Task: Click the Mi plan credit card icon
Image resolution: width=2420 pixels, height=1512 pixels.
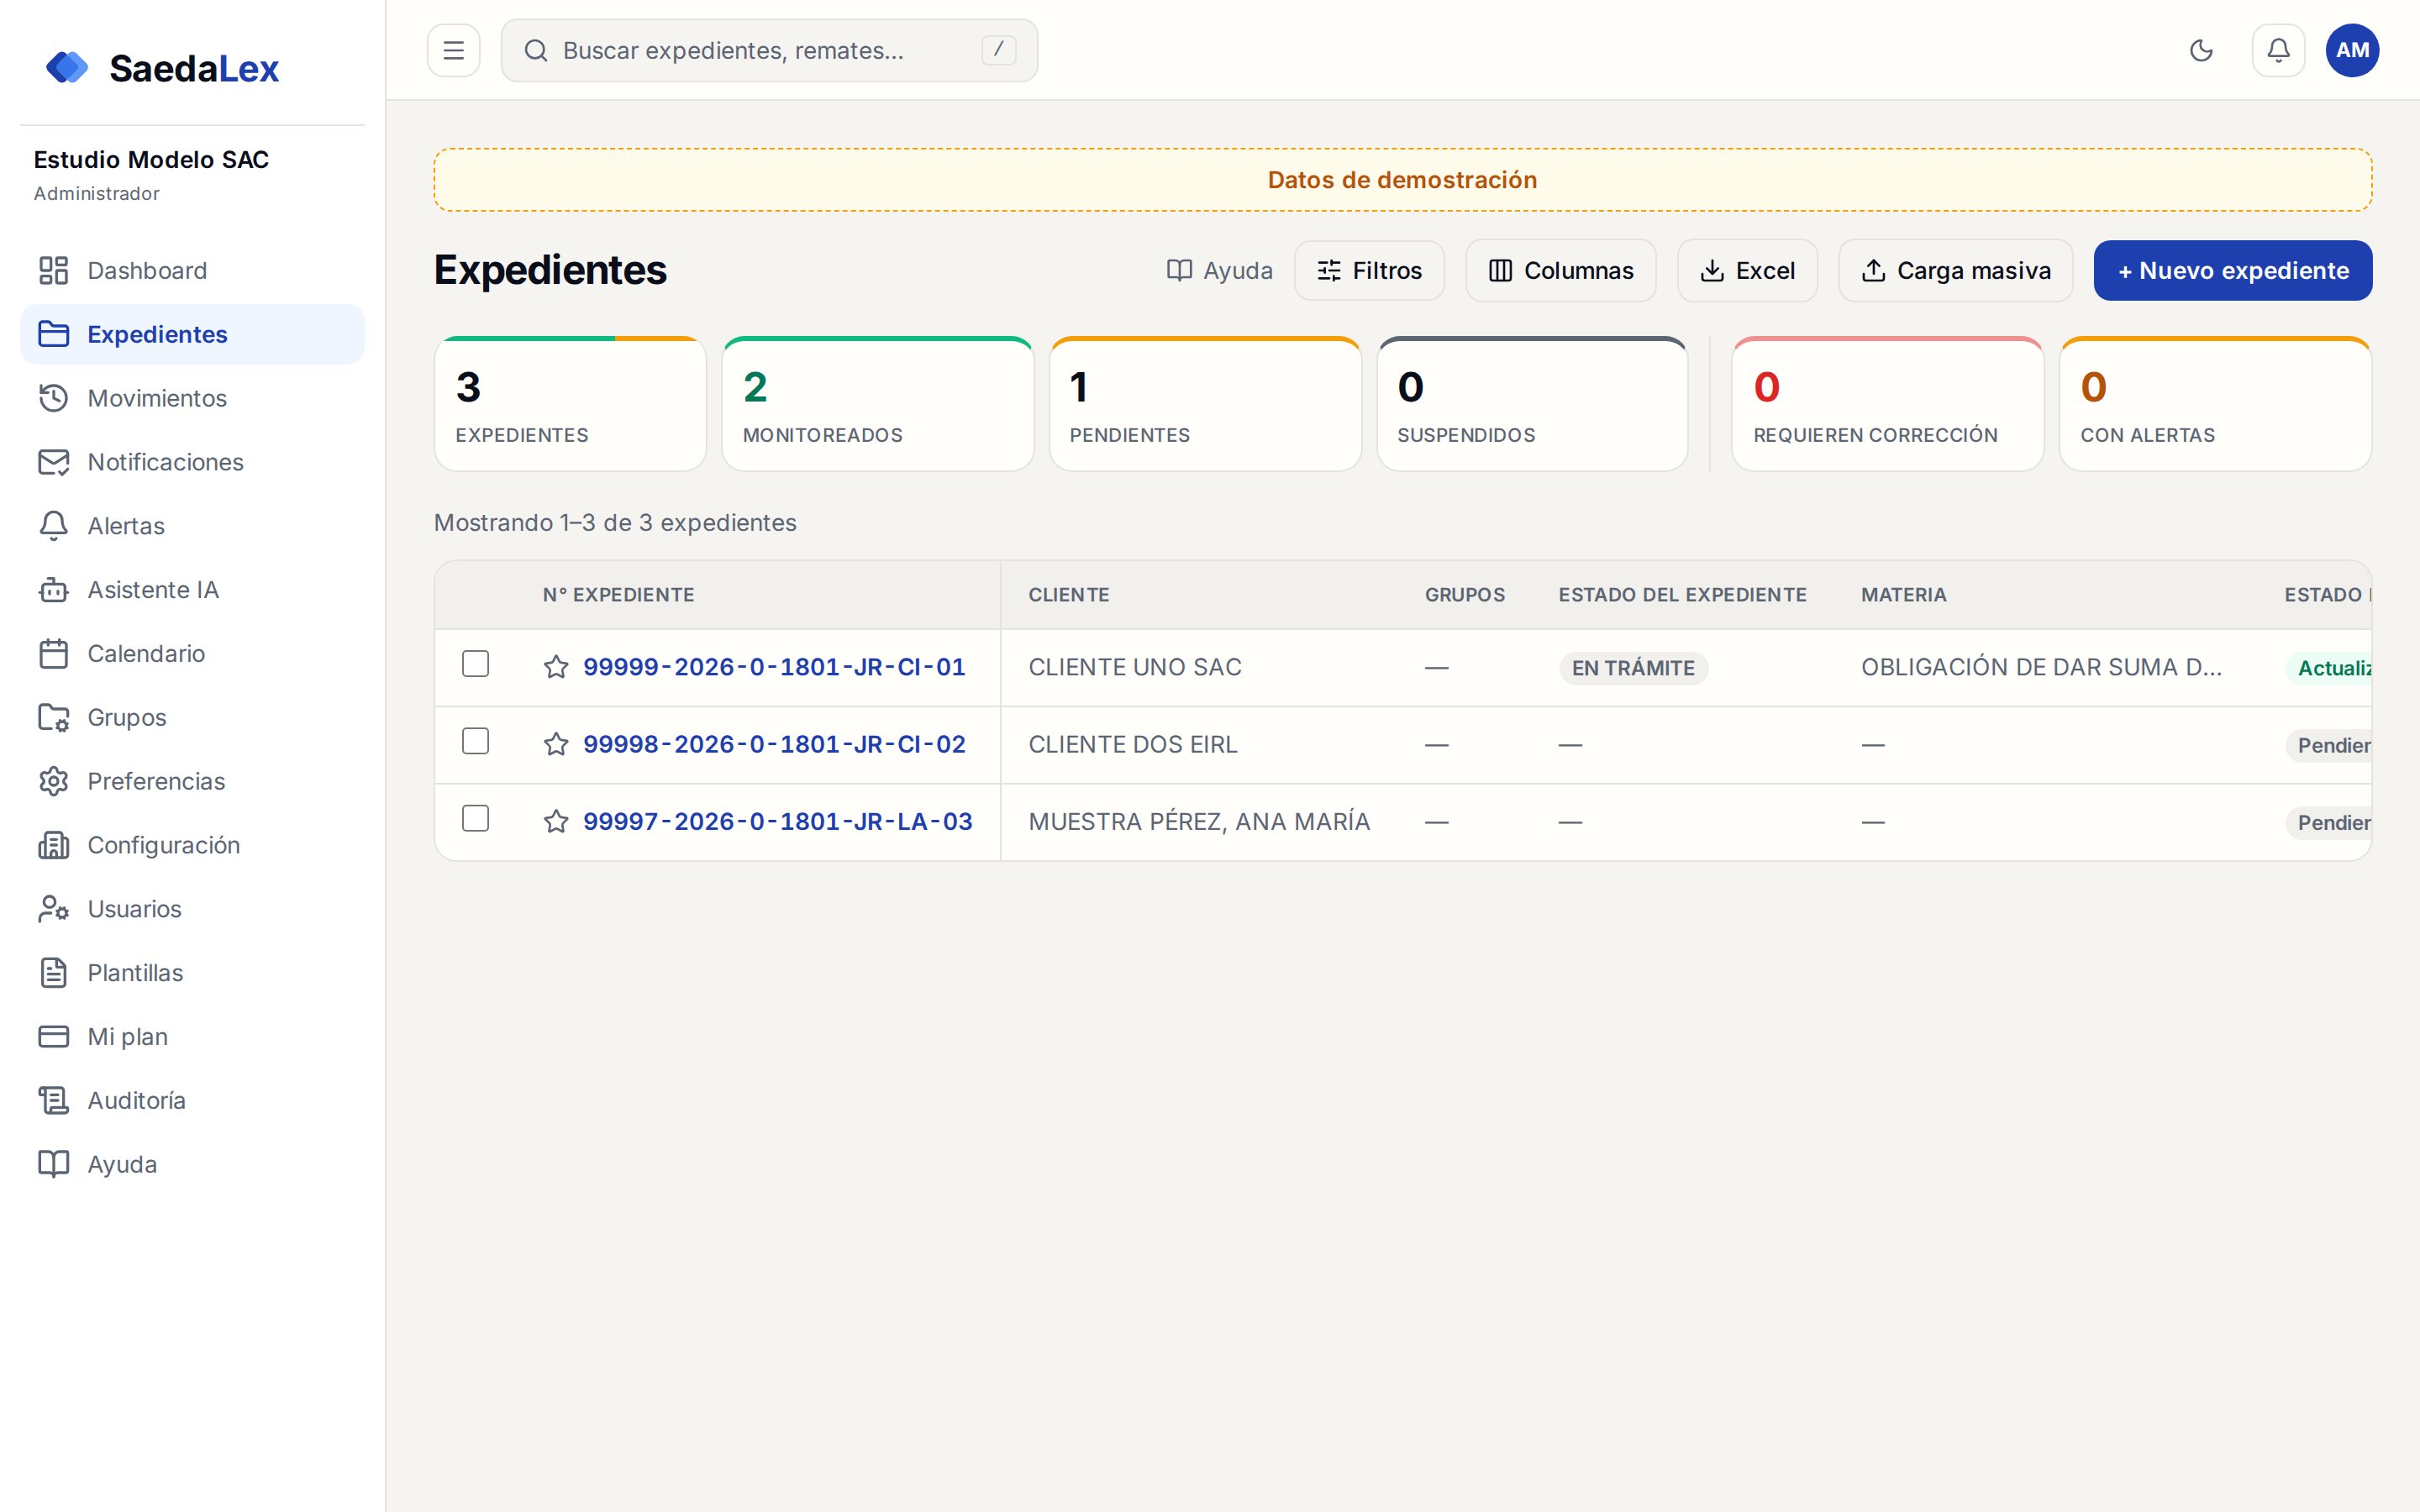Action: [x=53, y=1036]
